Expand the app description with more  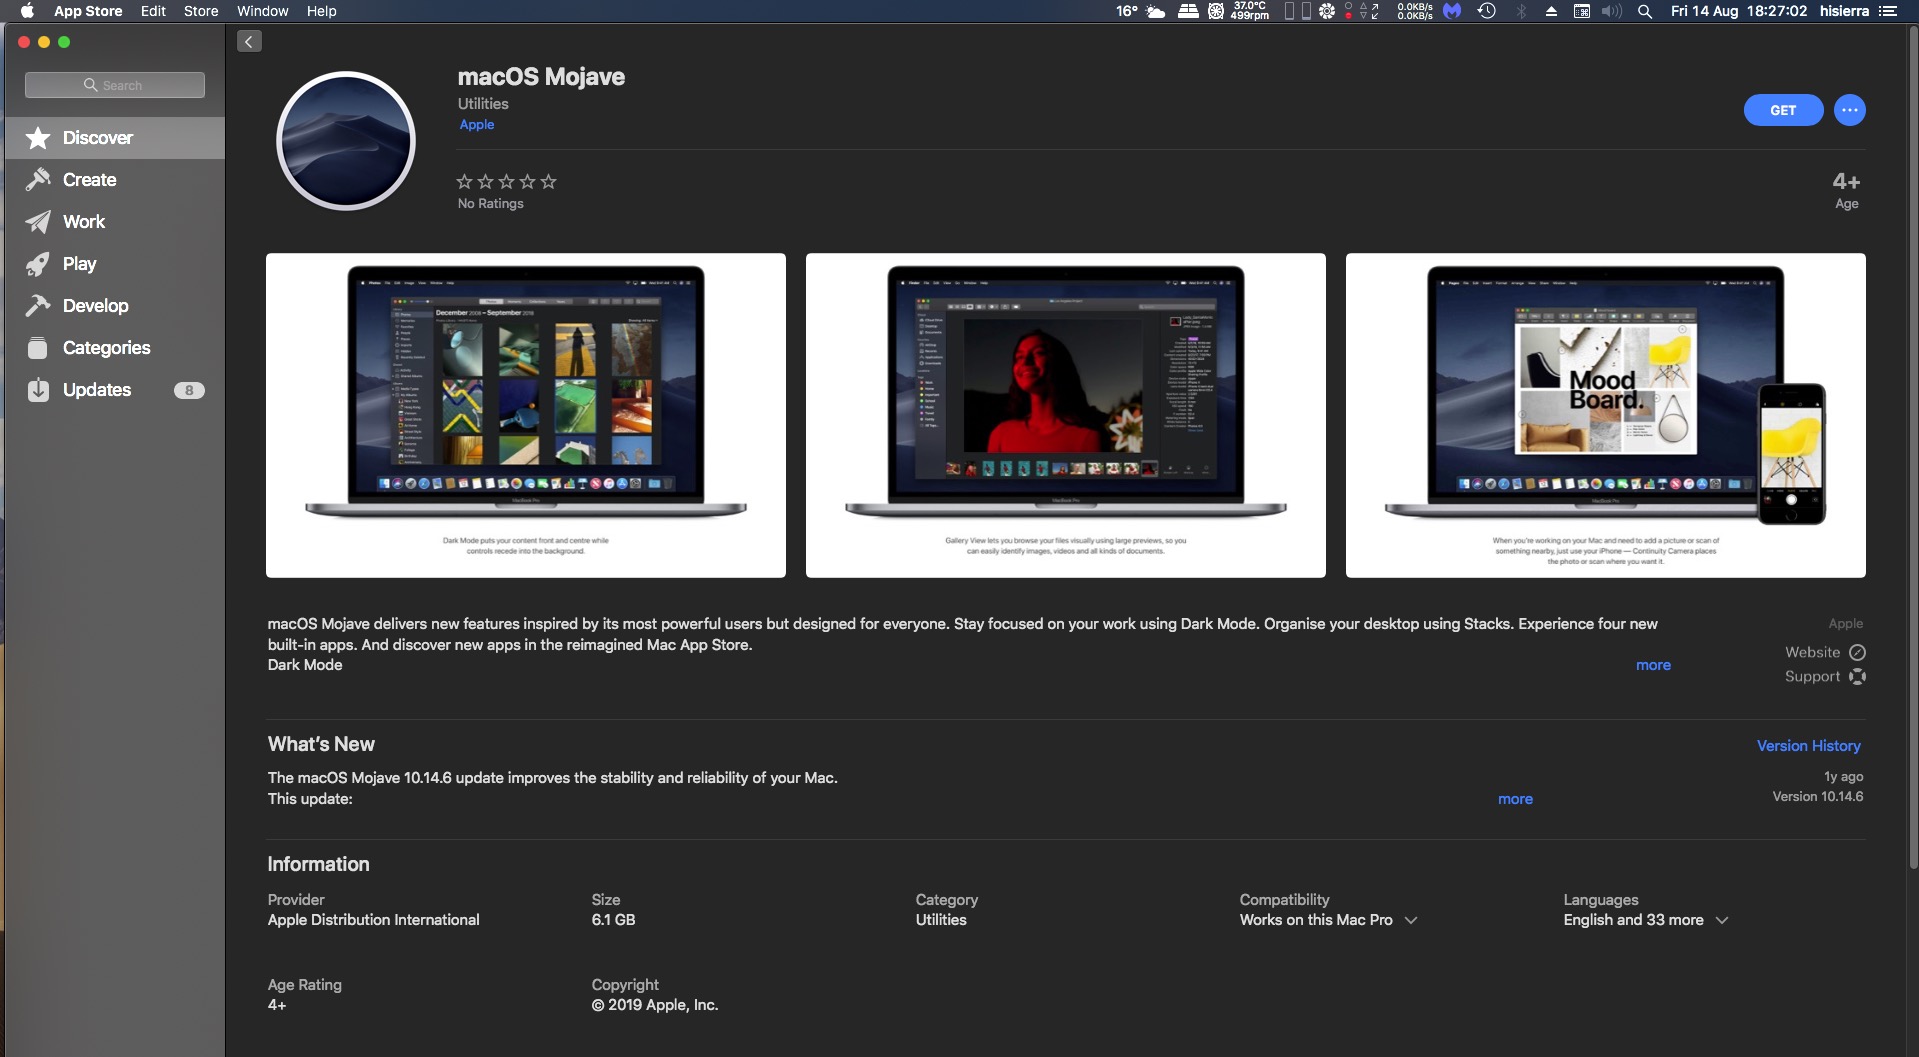(1652, 665)
